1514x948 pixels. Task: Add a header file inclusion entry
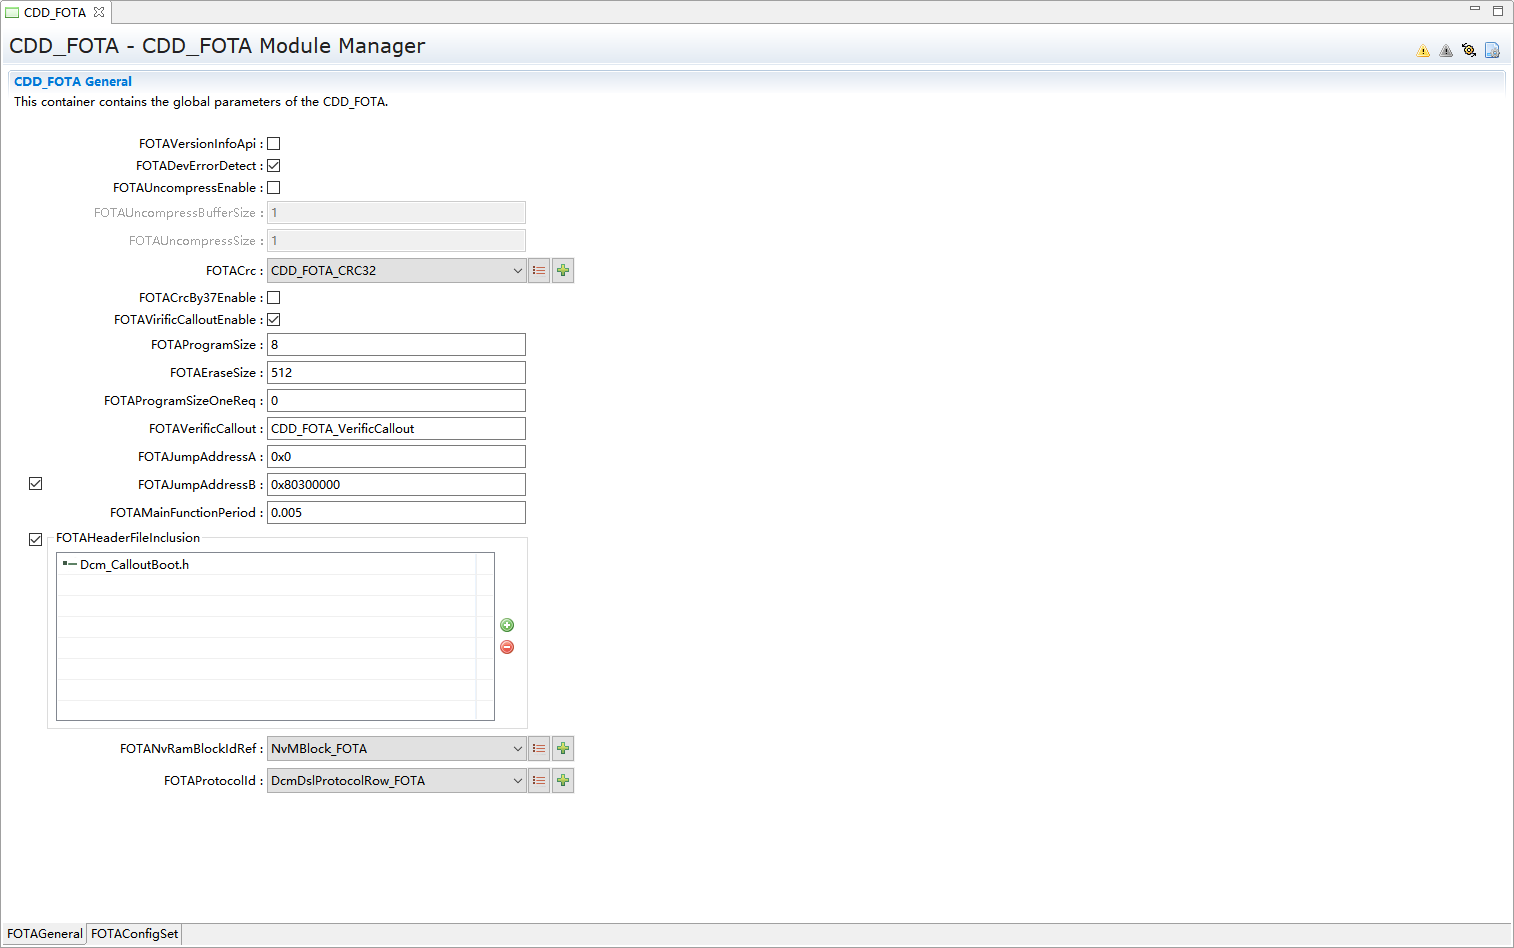507,625
